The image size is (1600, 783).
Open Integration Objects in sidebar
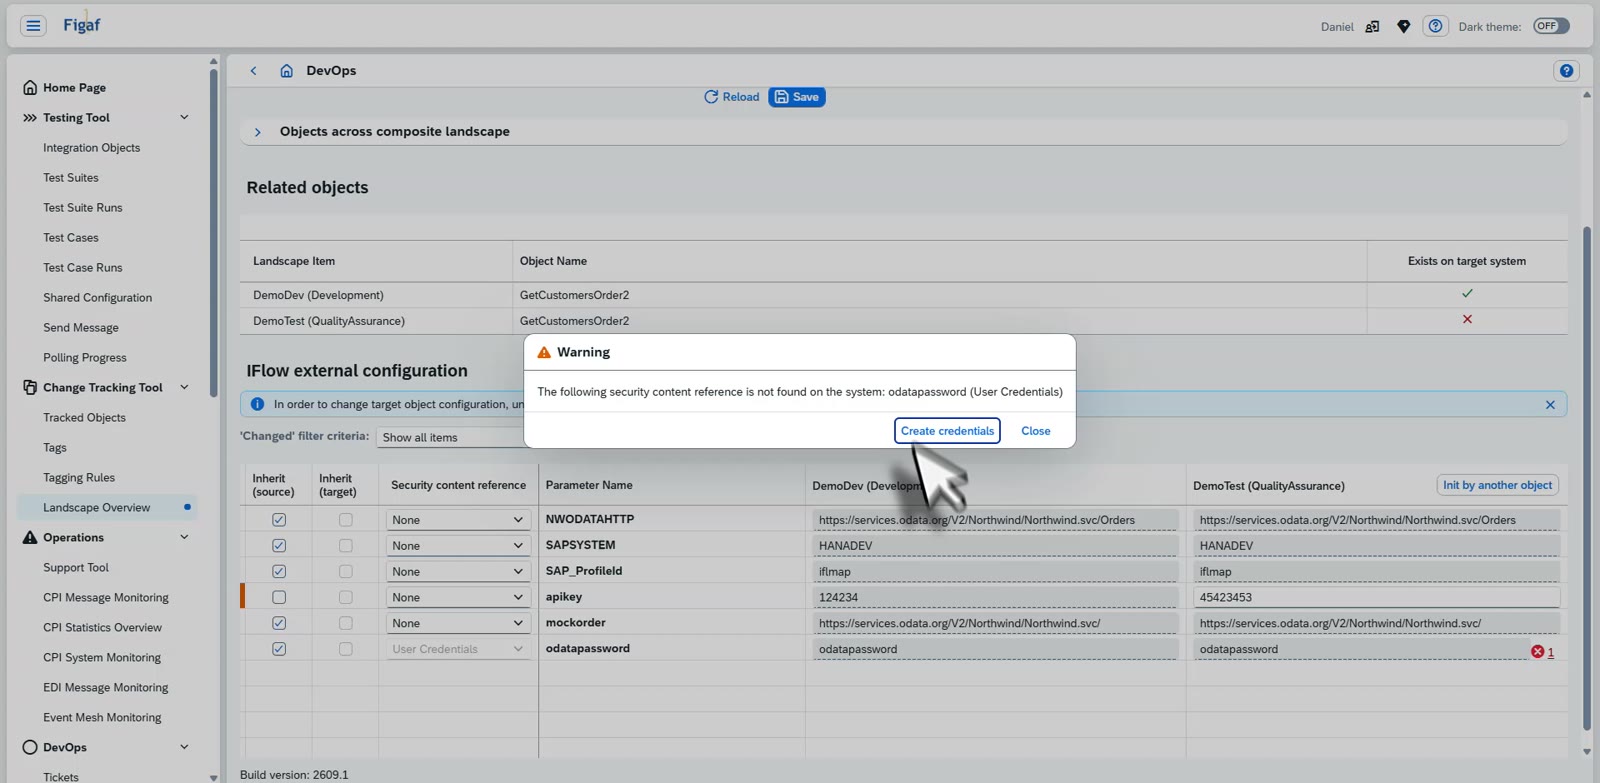pos(91,148)
